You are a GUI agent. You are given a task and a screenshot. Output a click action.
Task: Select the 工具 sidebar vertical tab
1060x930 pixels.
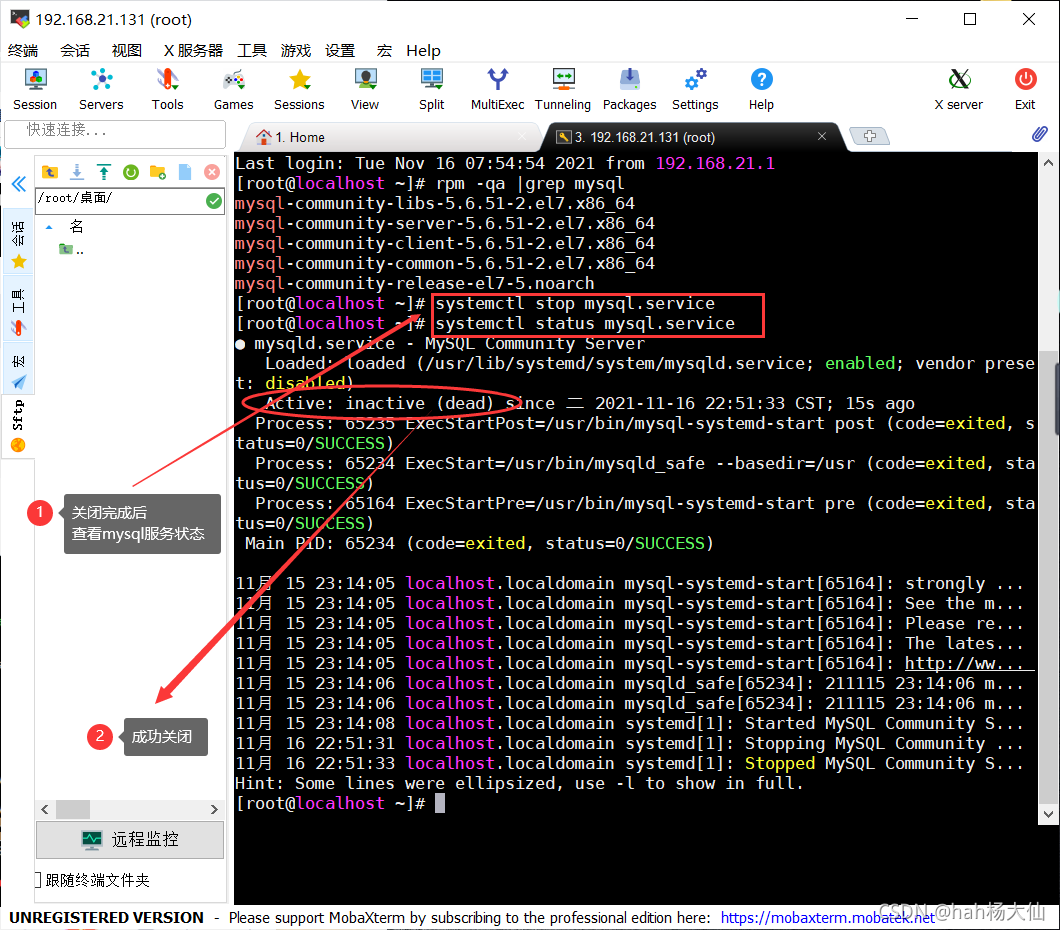[x=18, y=310]
